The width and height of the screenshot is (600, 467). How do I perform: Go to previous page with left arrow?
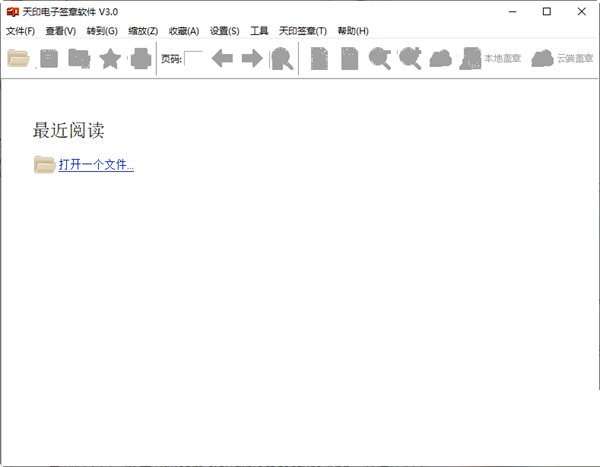[x=222, y=59]
